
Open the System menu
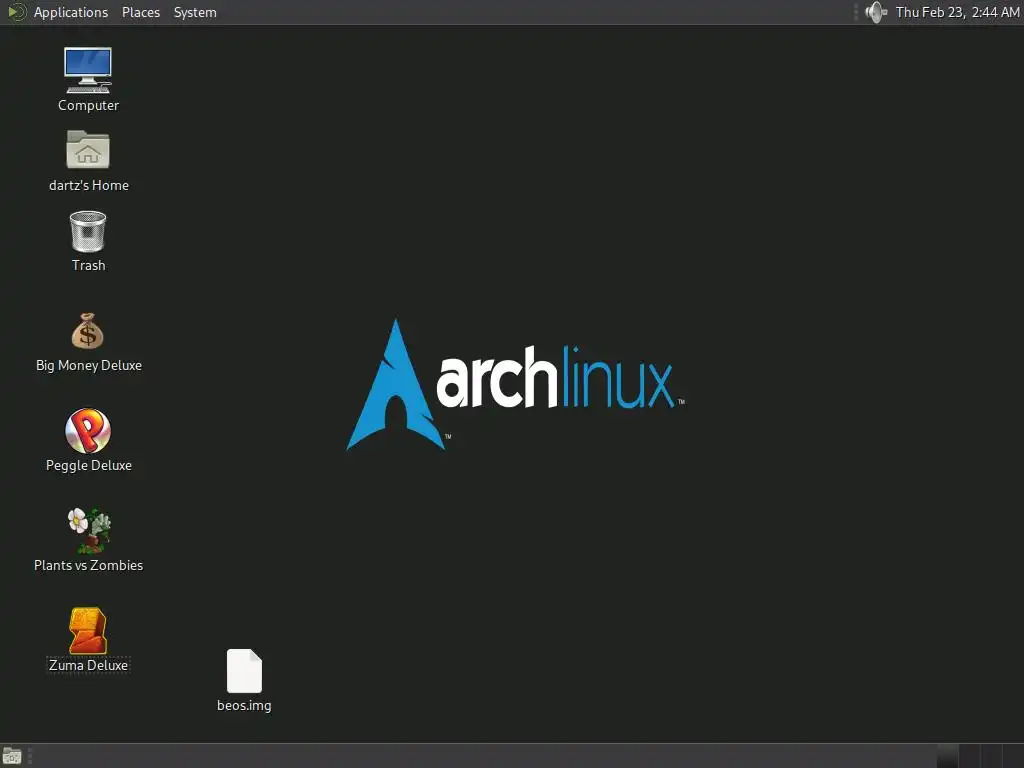click(195, 12)
